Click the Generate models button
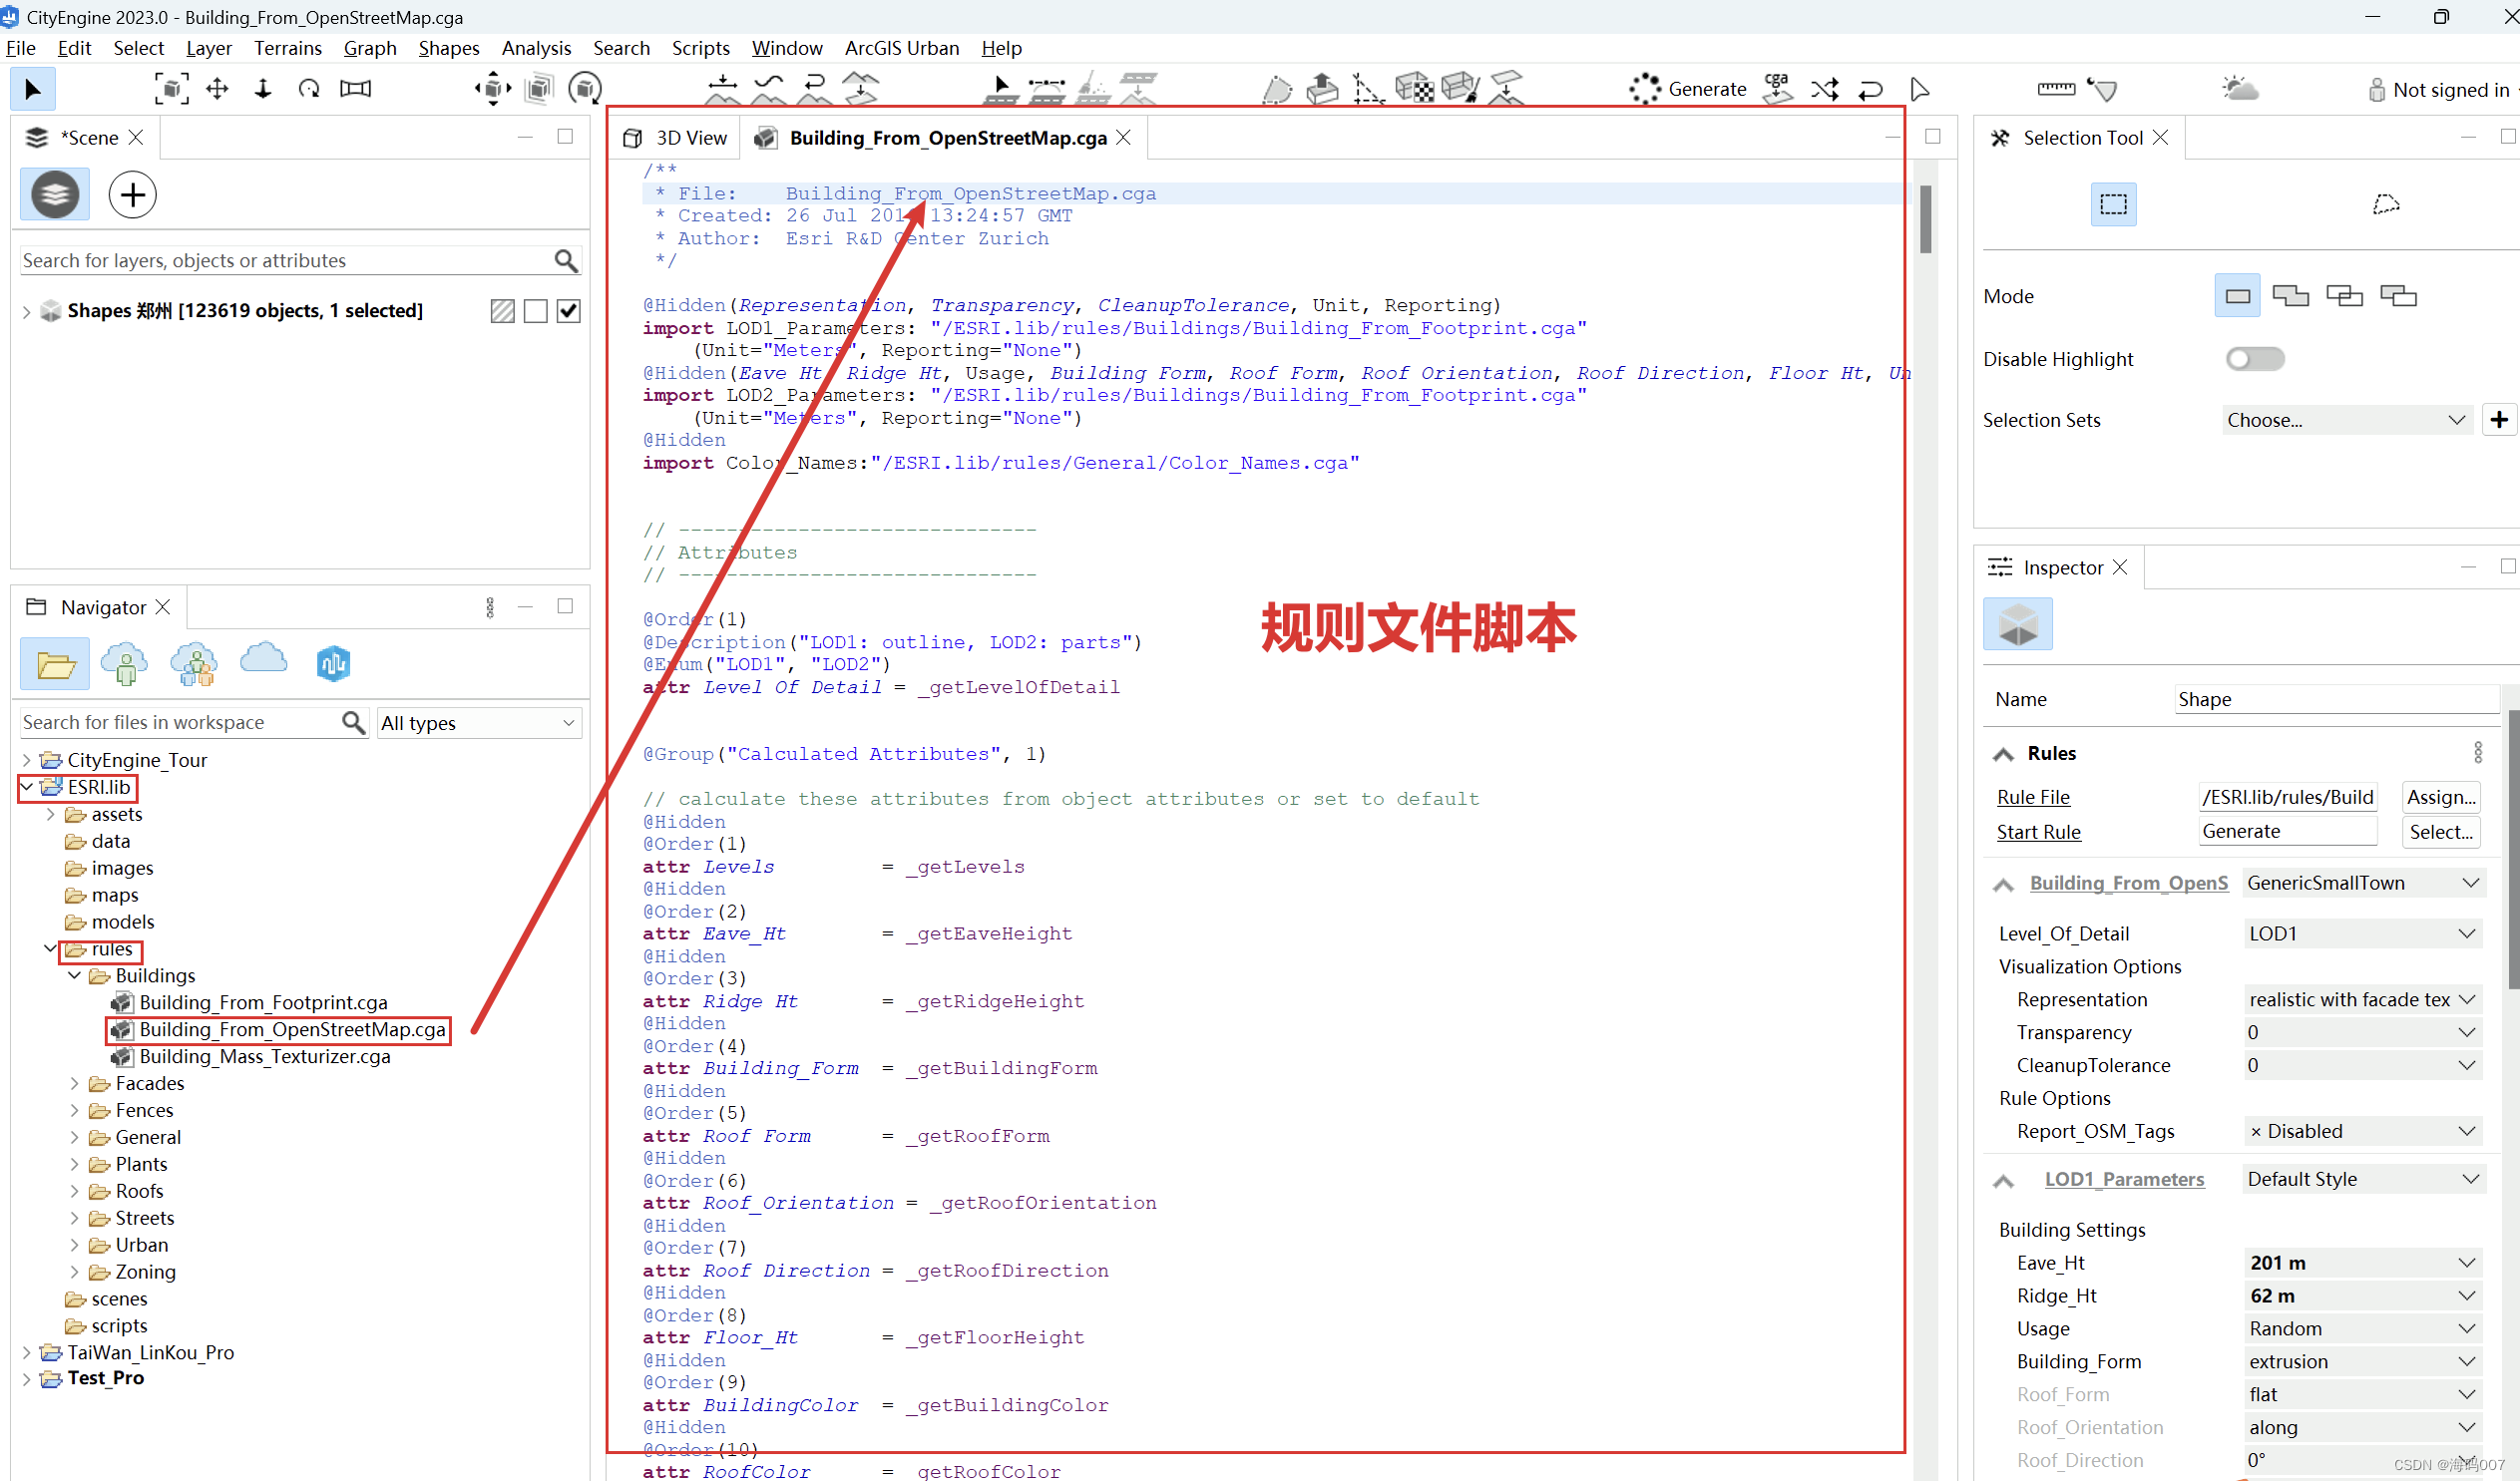Viewport: 2520px width, 1481px height. point(1688,89)
